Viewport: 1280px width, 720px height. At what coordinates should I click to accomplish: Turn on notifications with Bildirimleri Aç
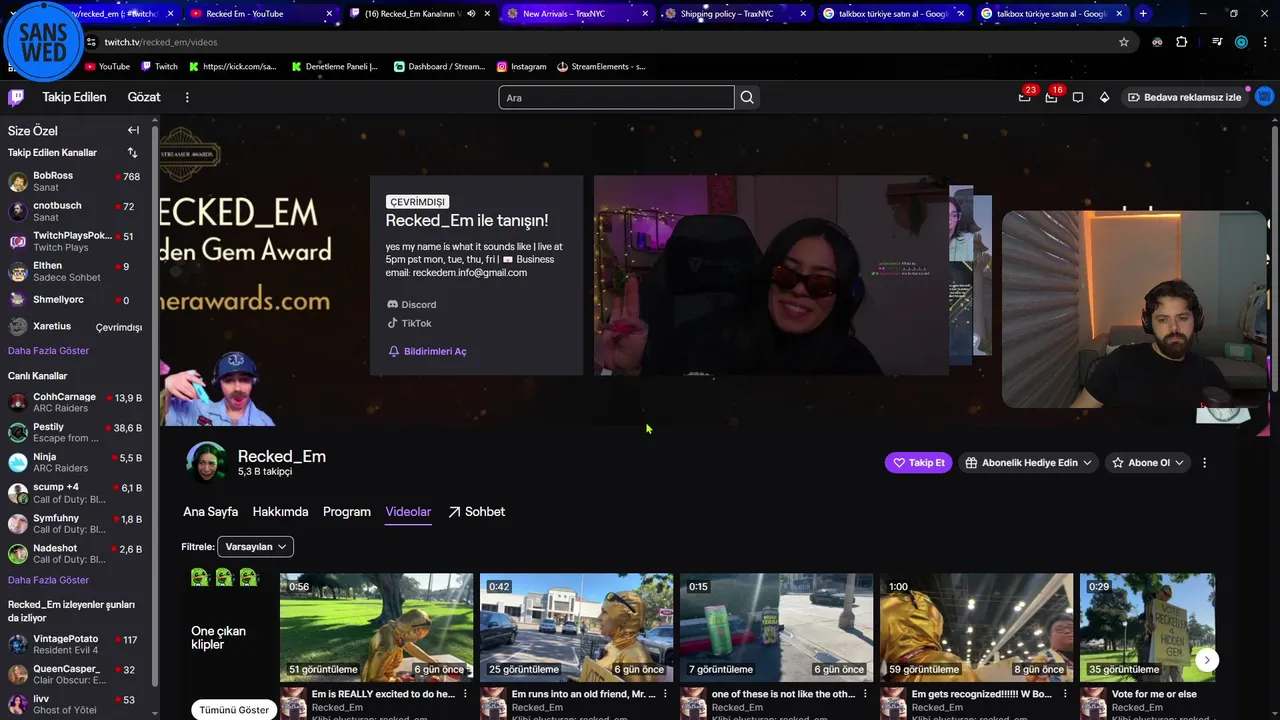click(427, 351)
